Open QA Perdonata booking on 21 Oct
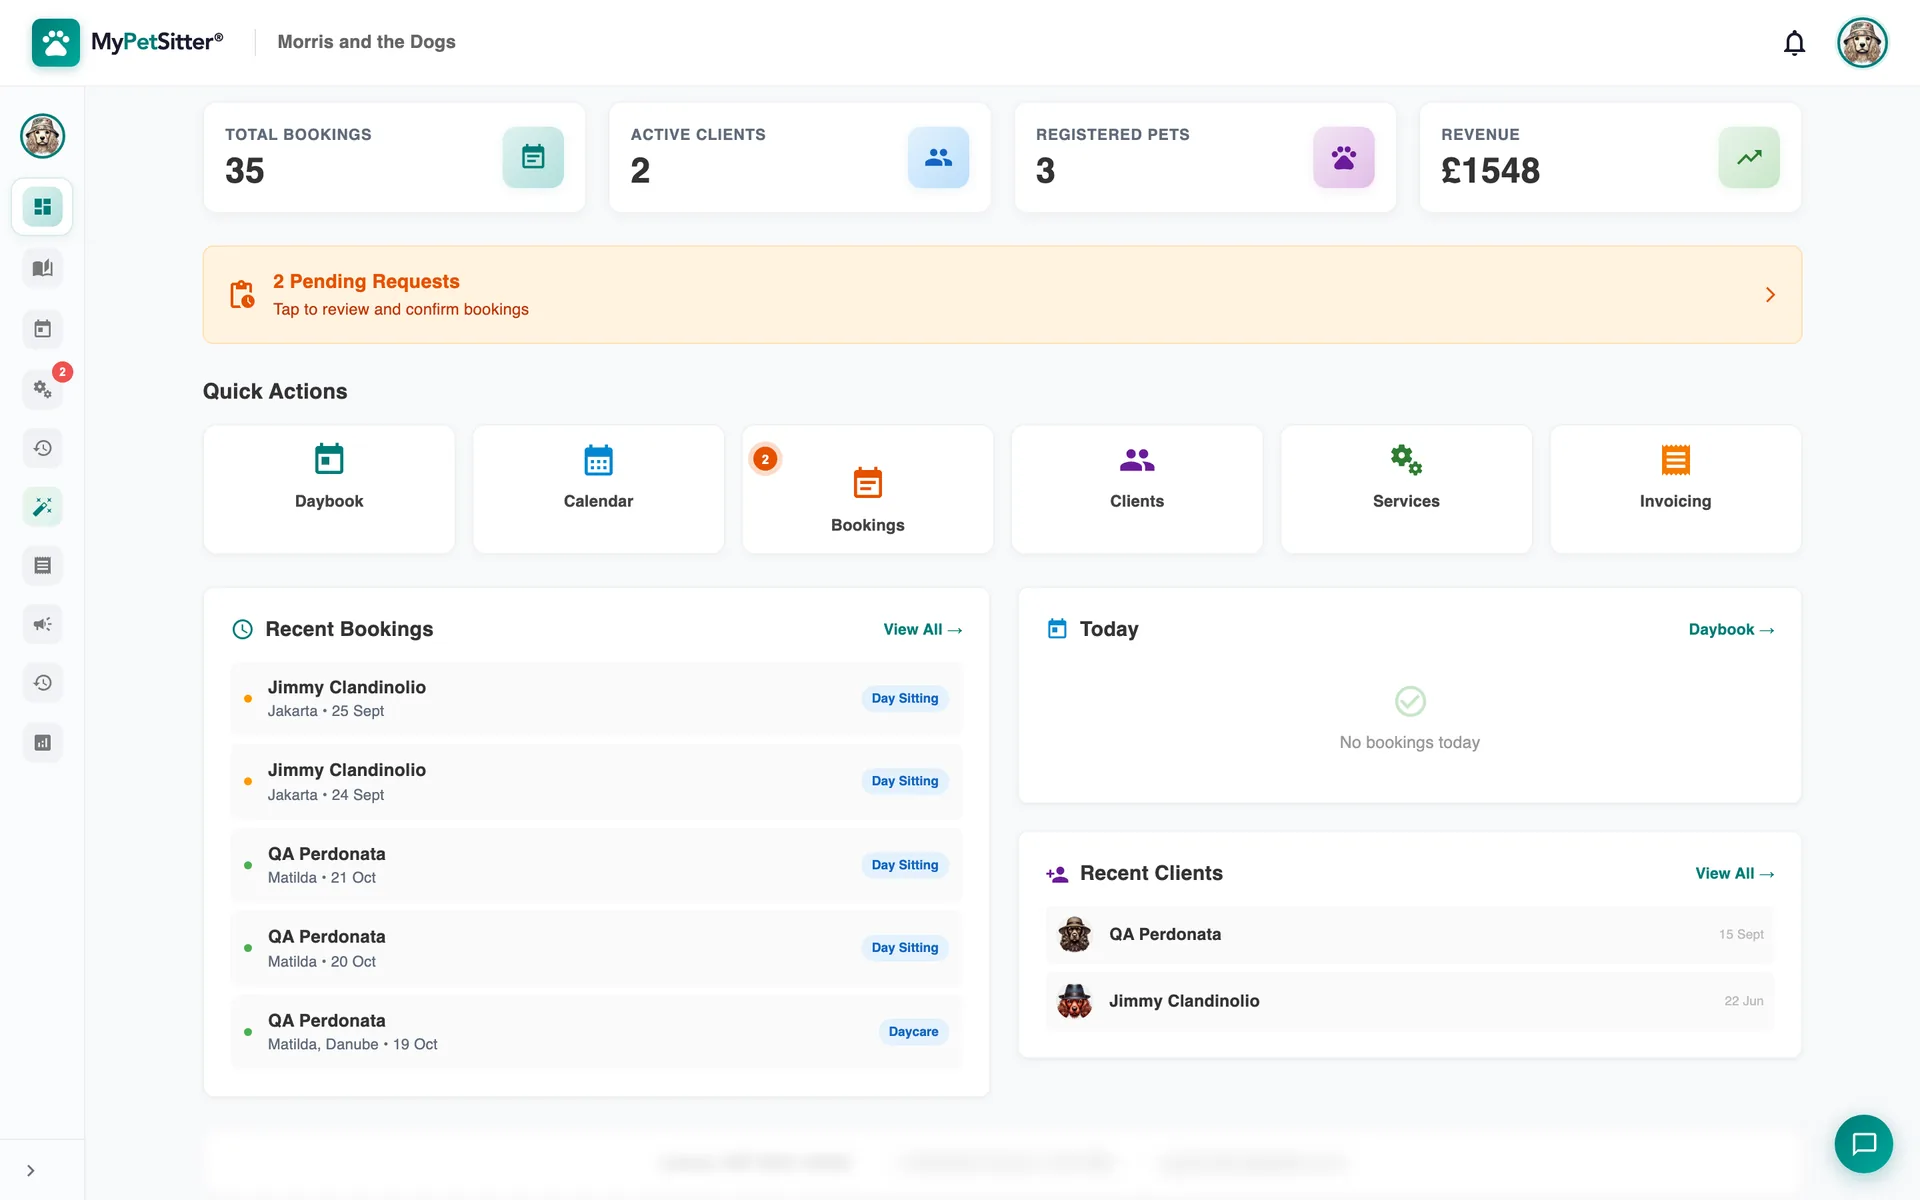The image size is (1920, 1200). [596, 865]
